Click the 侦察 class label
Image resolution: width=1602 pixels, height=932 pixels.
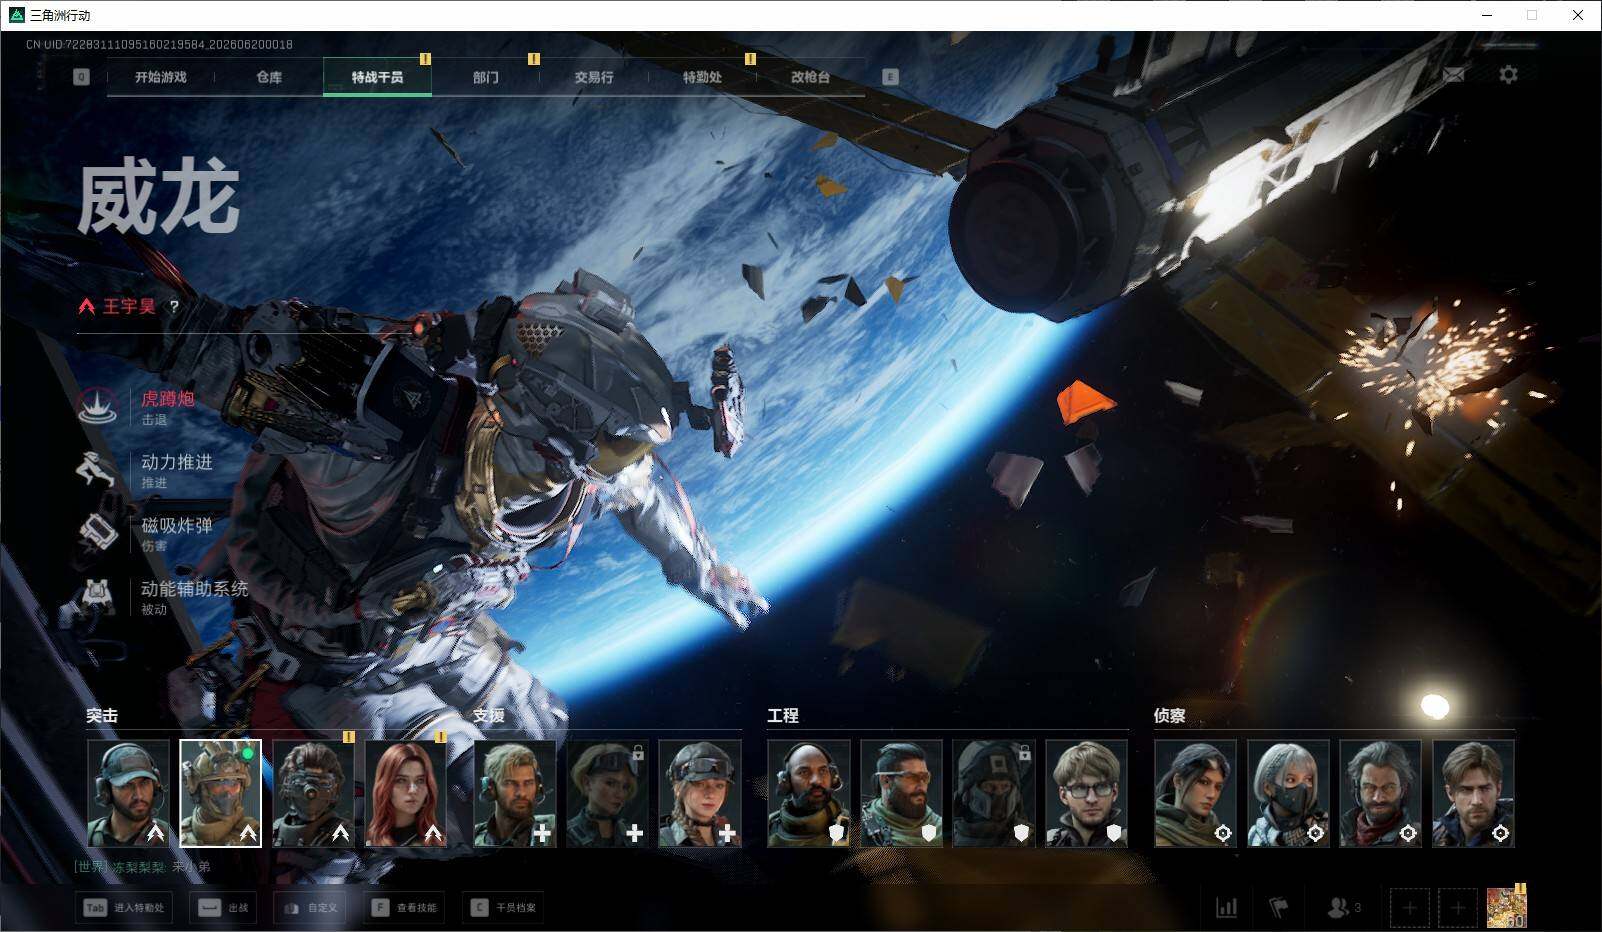pyautogui.click(x=1170, y=716)
